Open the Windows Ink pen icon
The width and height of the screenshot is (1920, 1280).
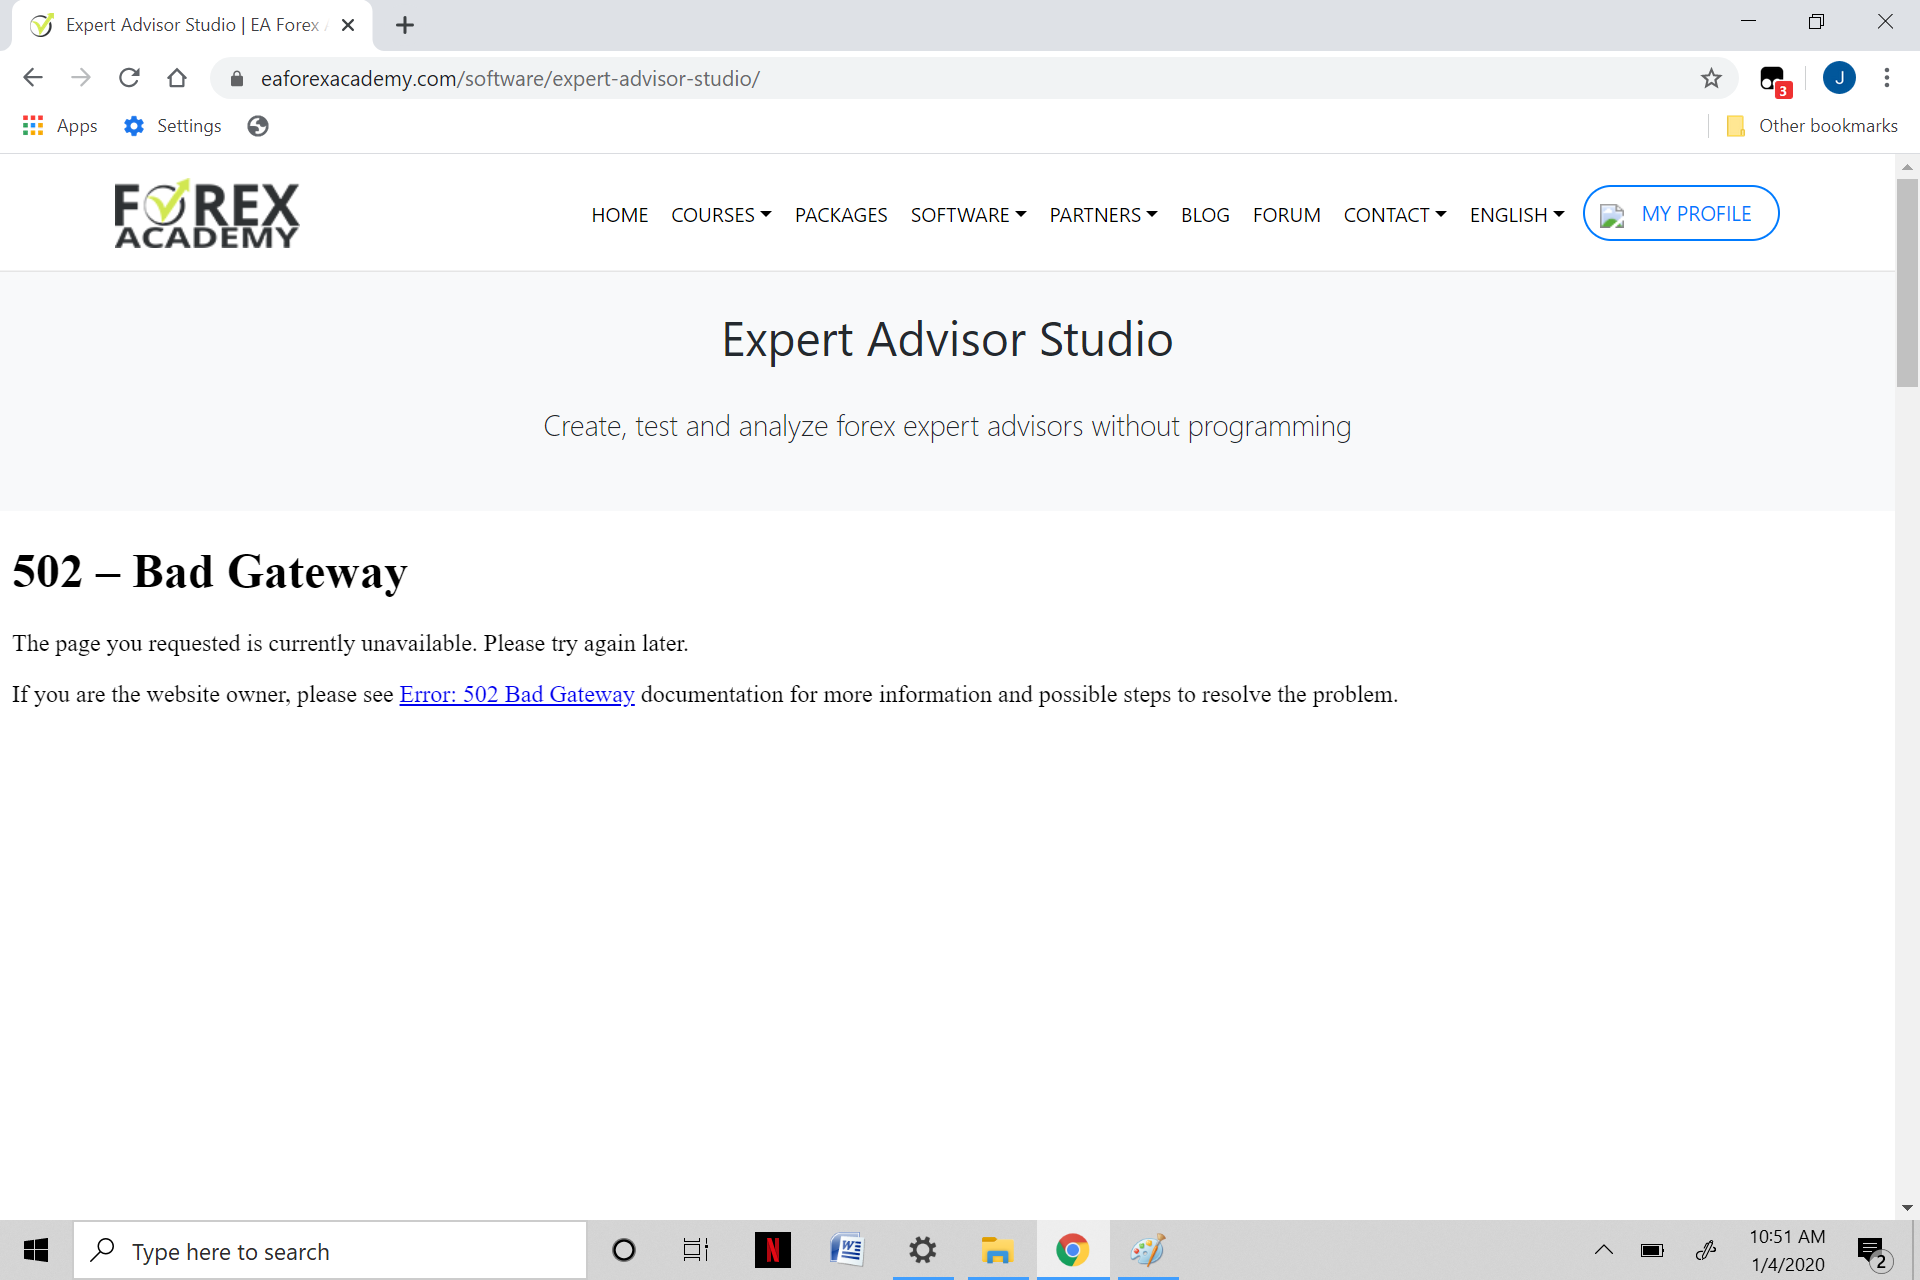[1706, 1250]
